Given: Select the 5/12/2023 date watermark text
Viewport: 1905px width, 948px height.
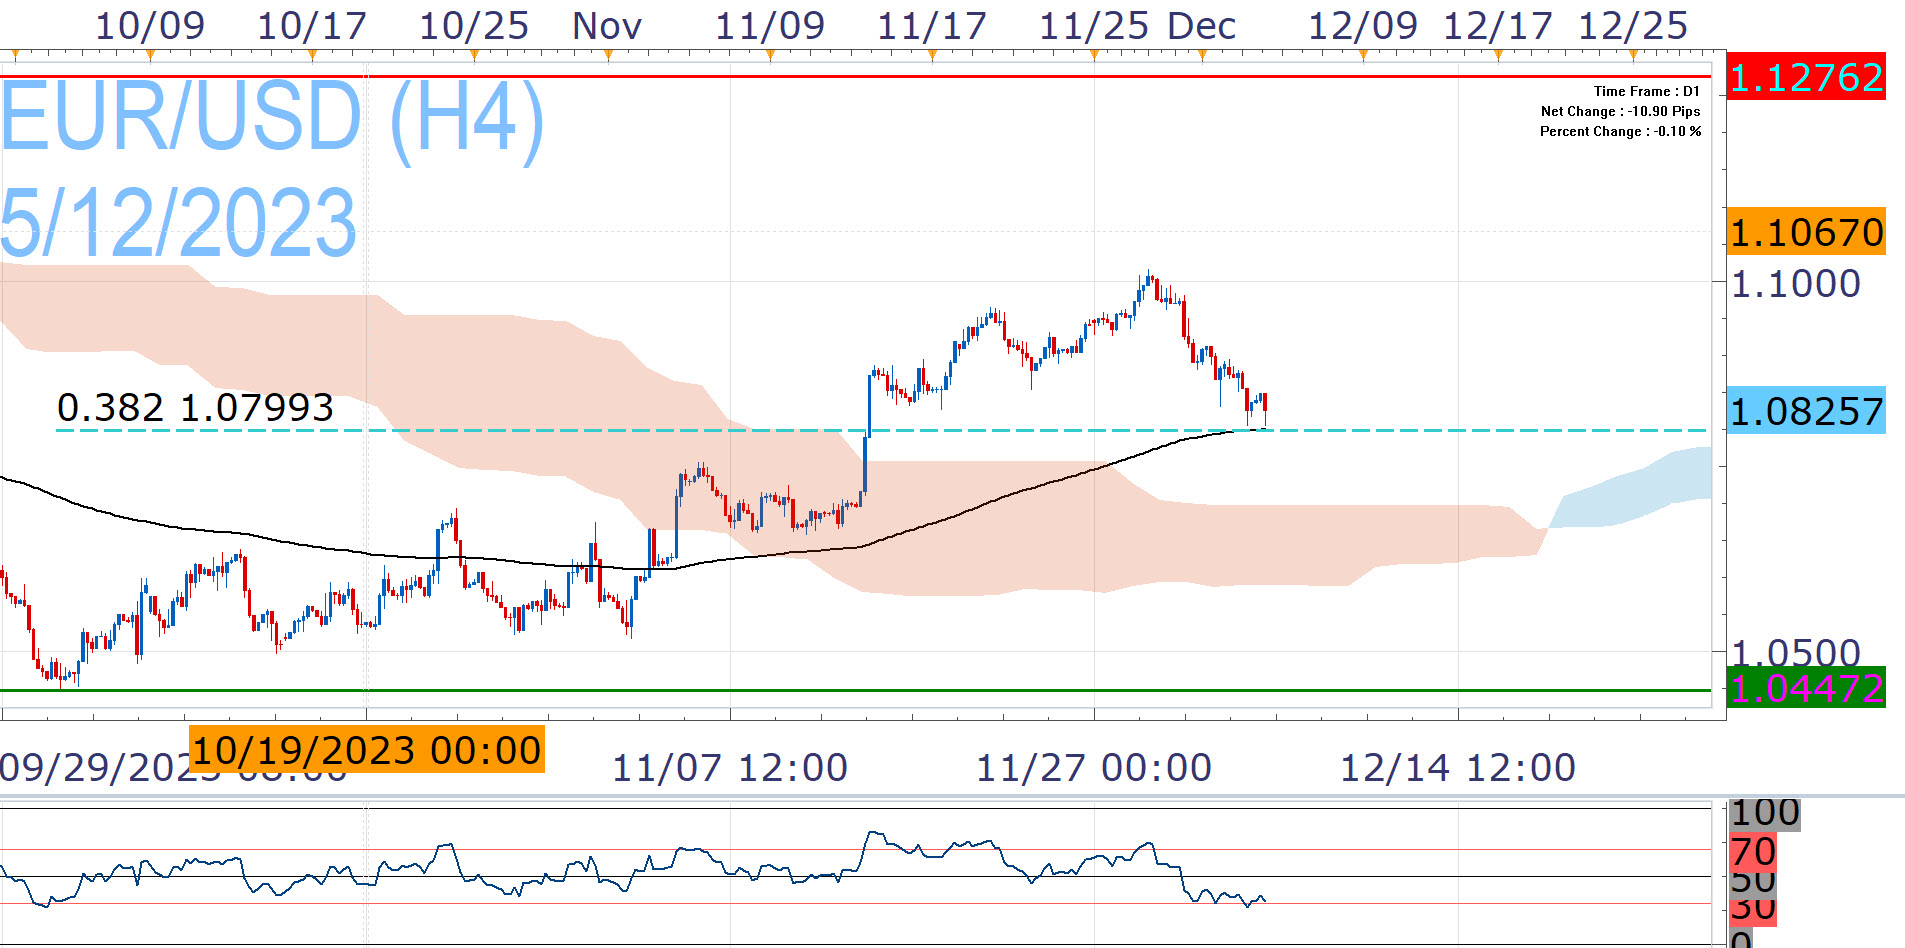Looking at the screenshot, I should pyautogui.click(x=178, y=223).
